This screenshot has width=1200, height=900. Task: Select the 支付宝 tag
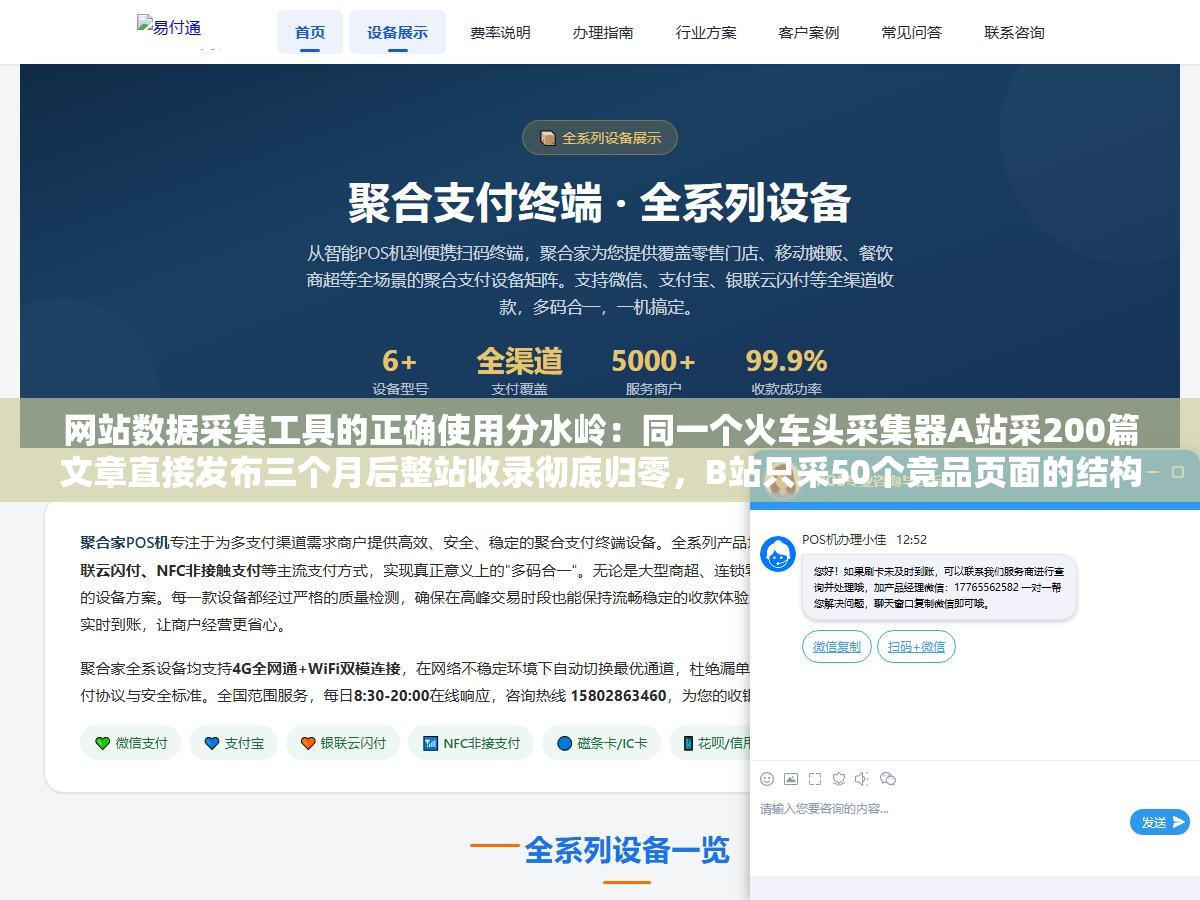pos(234,743)
